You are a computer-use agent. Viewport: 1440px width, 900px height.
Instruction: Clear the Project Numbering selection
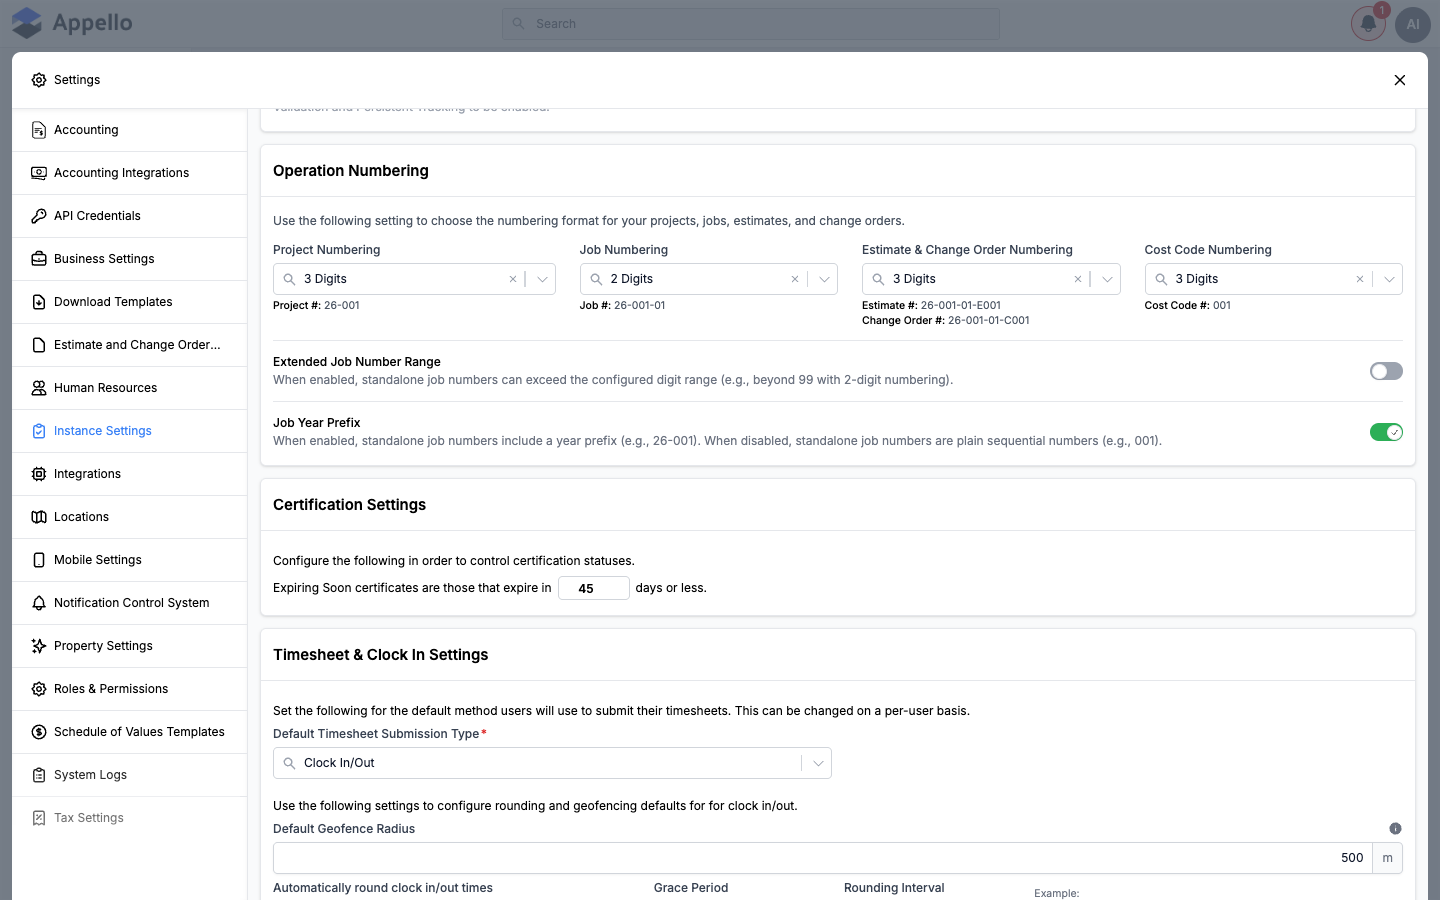pos(513,279)
